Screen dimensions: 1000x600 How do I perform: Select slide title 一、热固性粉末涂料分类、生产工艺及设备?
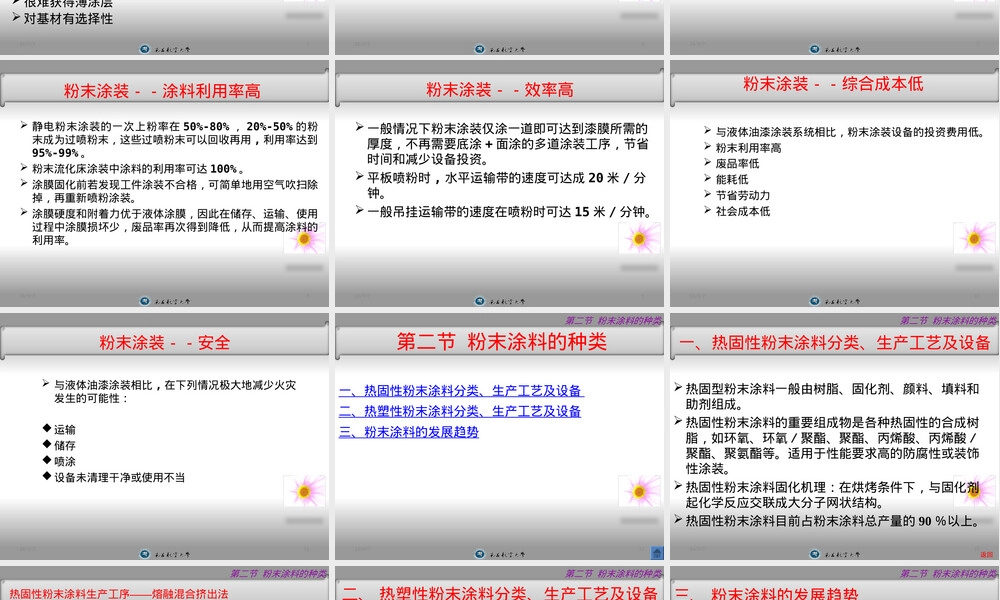point(834,342)
